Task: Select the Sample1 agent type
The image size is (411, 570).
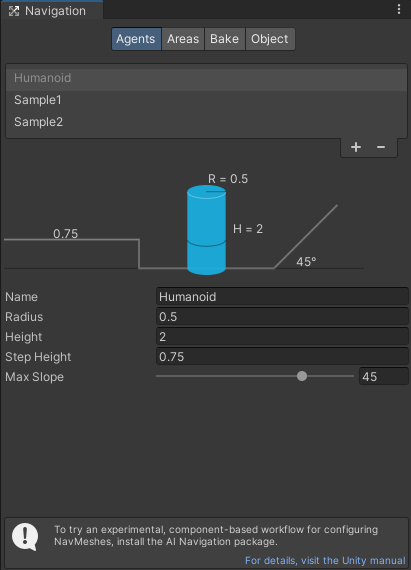Action: pyautogui.click(x=206, y=100)
